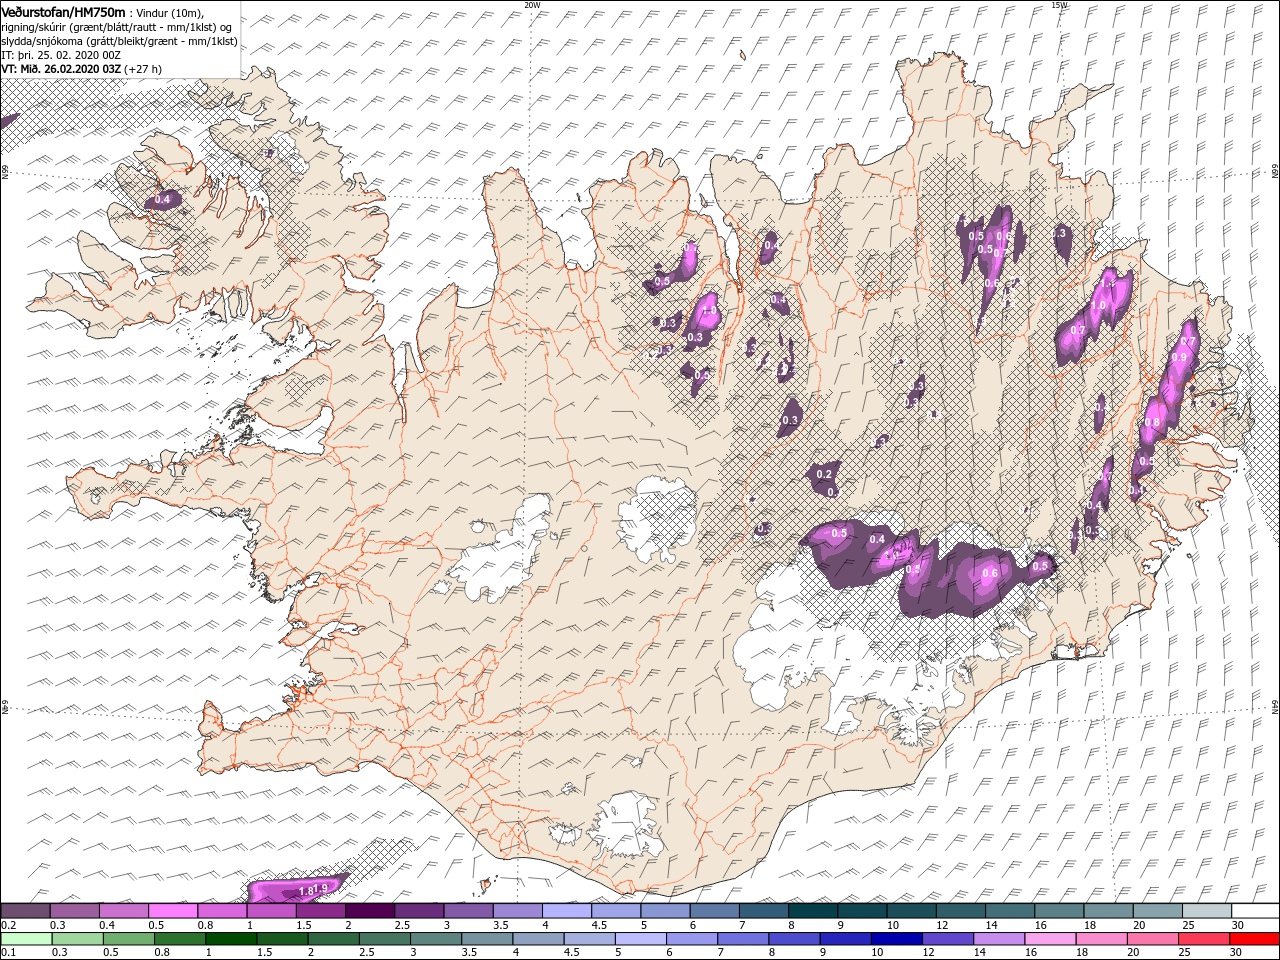The image size is (1280, 960).
Task: Select the bottom legend swatch between 5 and 6
Action: pos(639,939)
